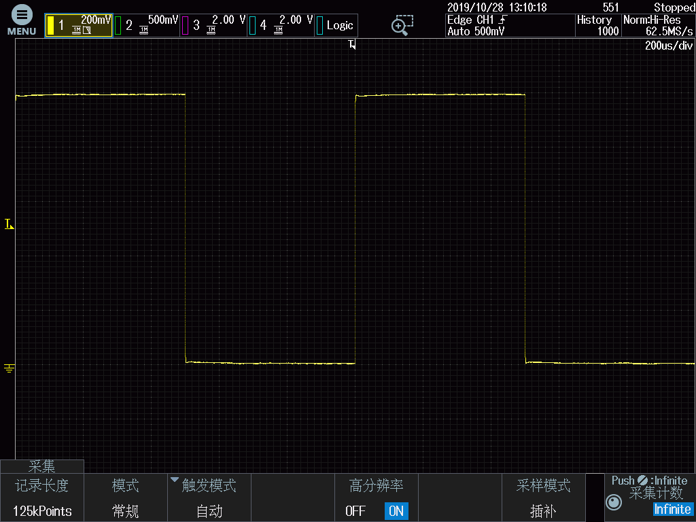
Task: Enable channel 2 at 500mV
Action: click(x=146, y=25)
